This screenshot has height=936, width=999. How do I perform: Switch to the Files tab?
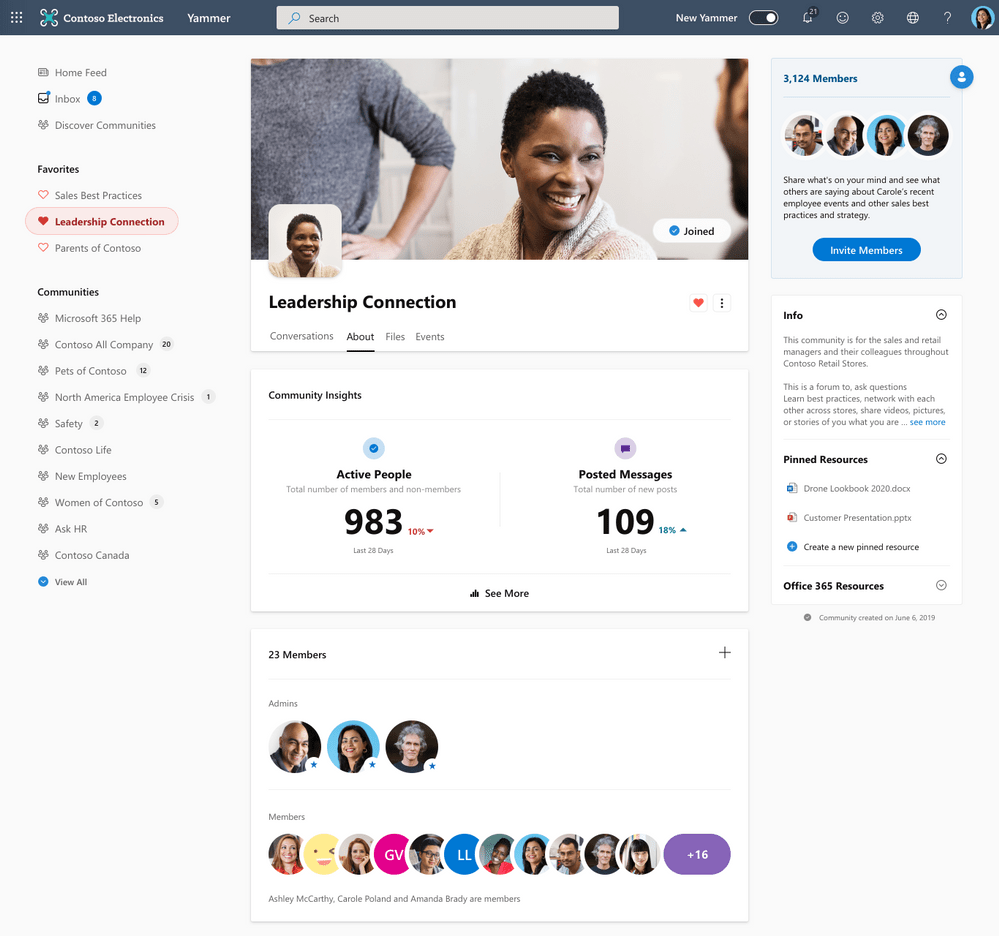pyautogui.click(x=395, y=336)
